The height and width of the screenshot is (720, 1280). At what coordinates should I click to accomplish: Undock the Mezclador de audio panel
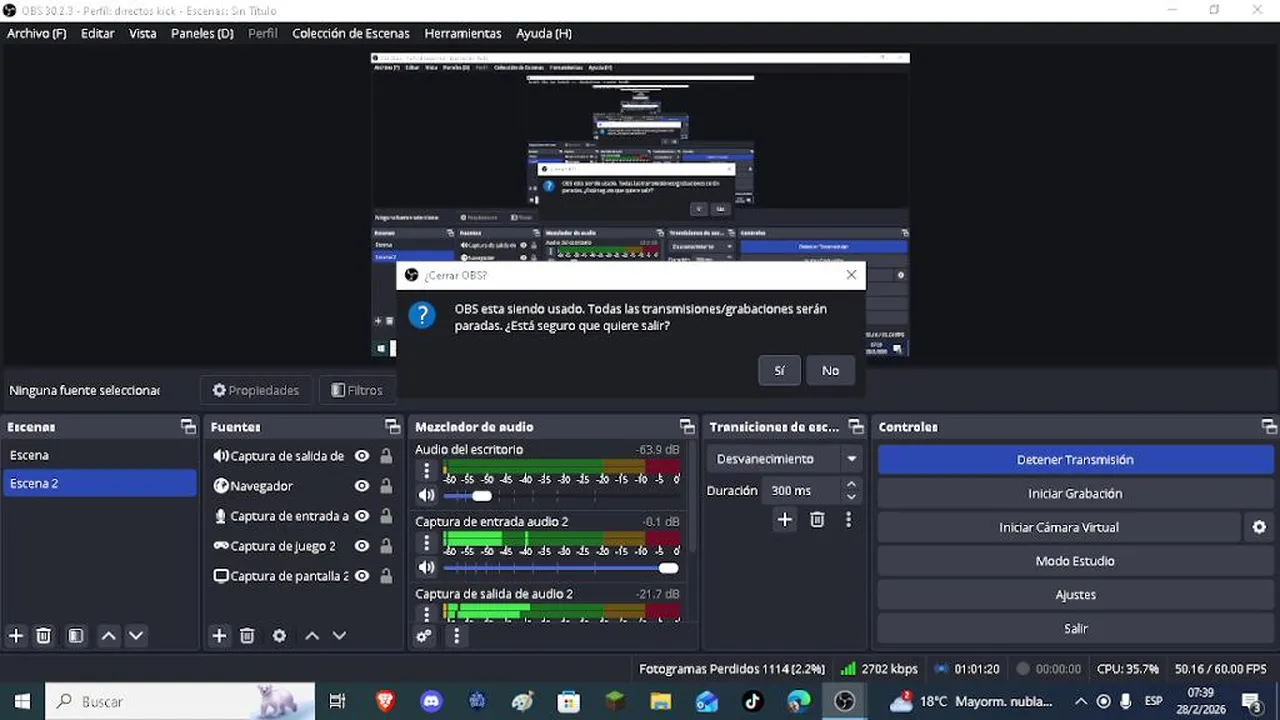coord(687,427)
